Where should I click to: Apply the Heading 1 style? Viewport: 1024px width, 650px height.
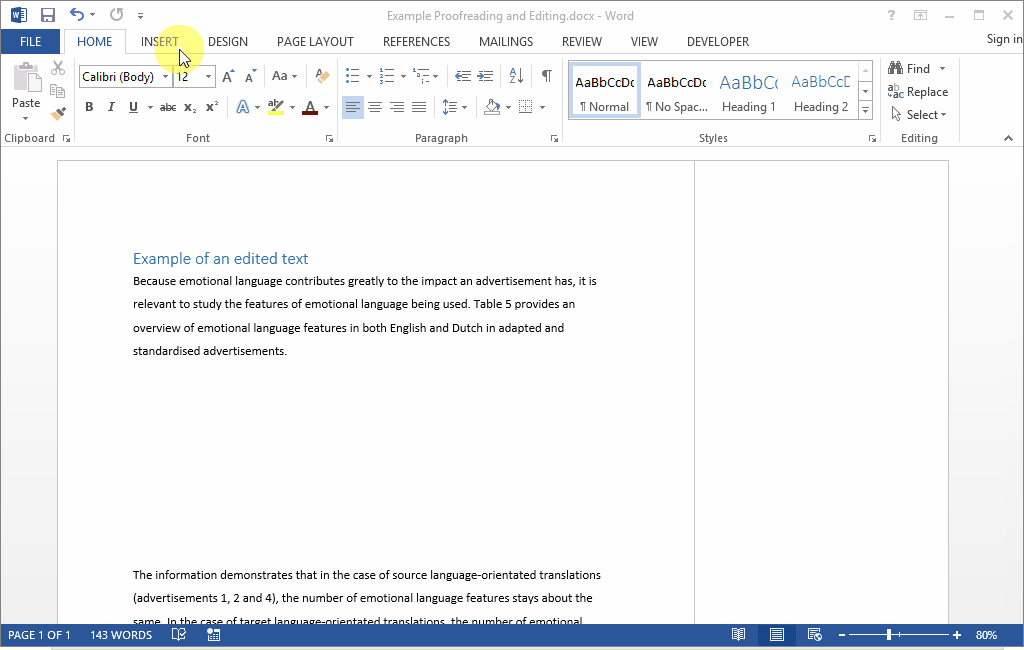[x=749, y=90]
